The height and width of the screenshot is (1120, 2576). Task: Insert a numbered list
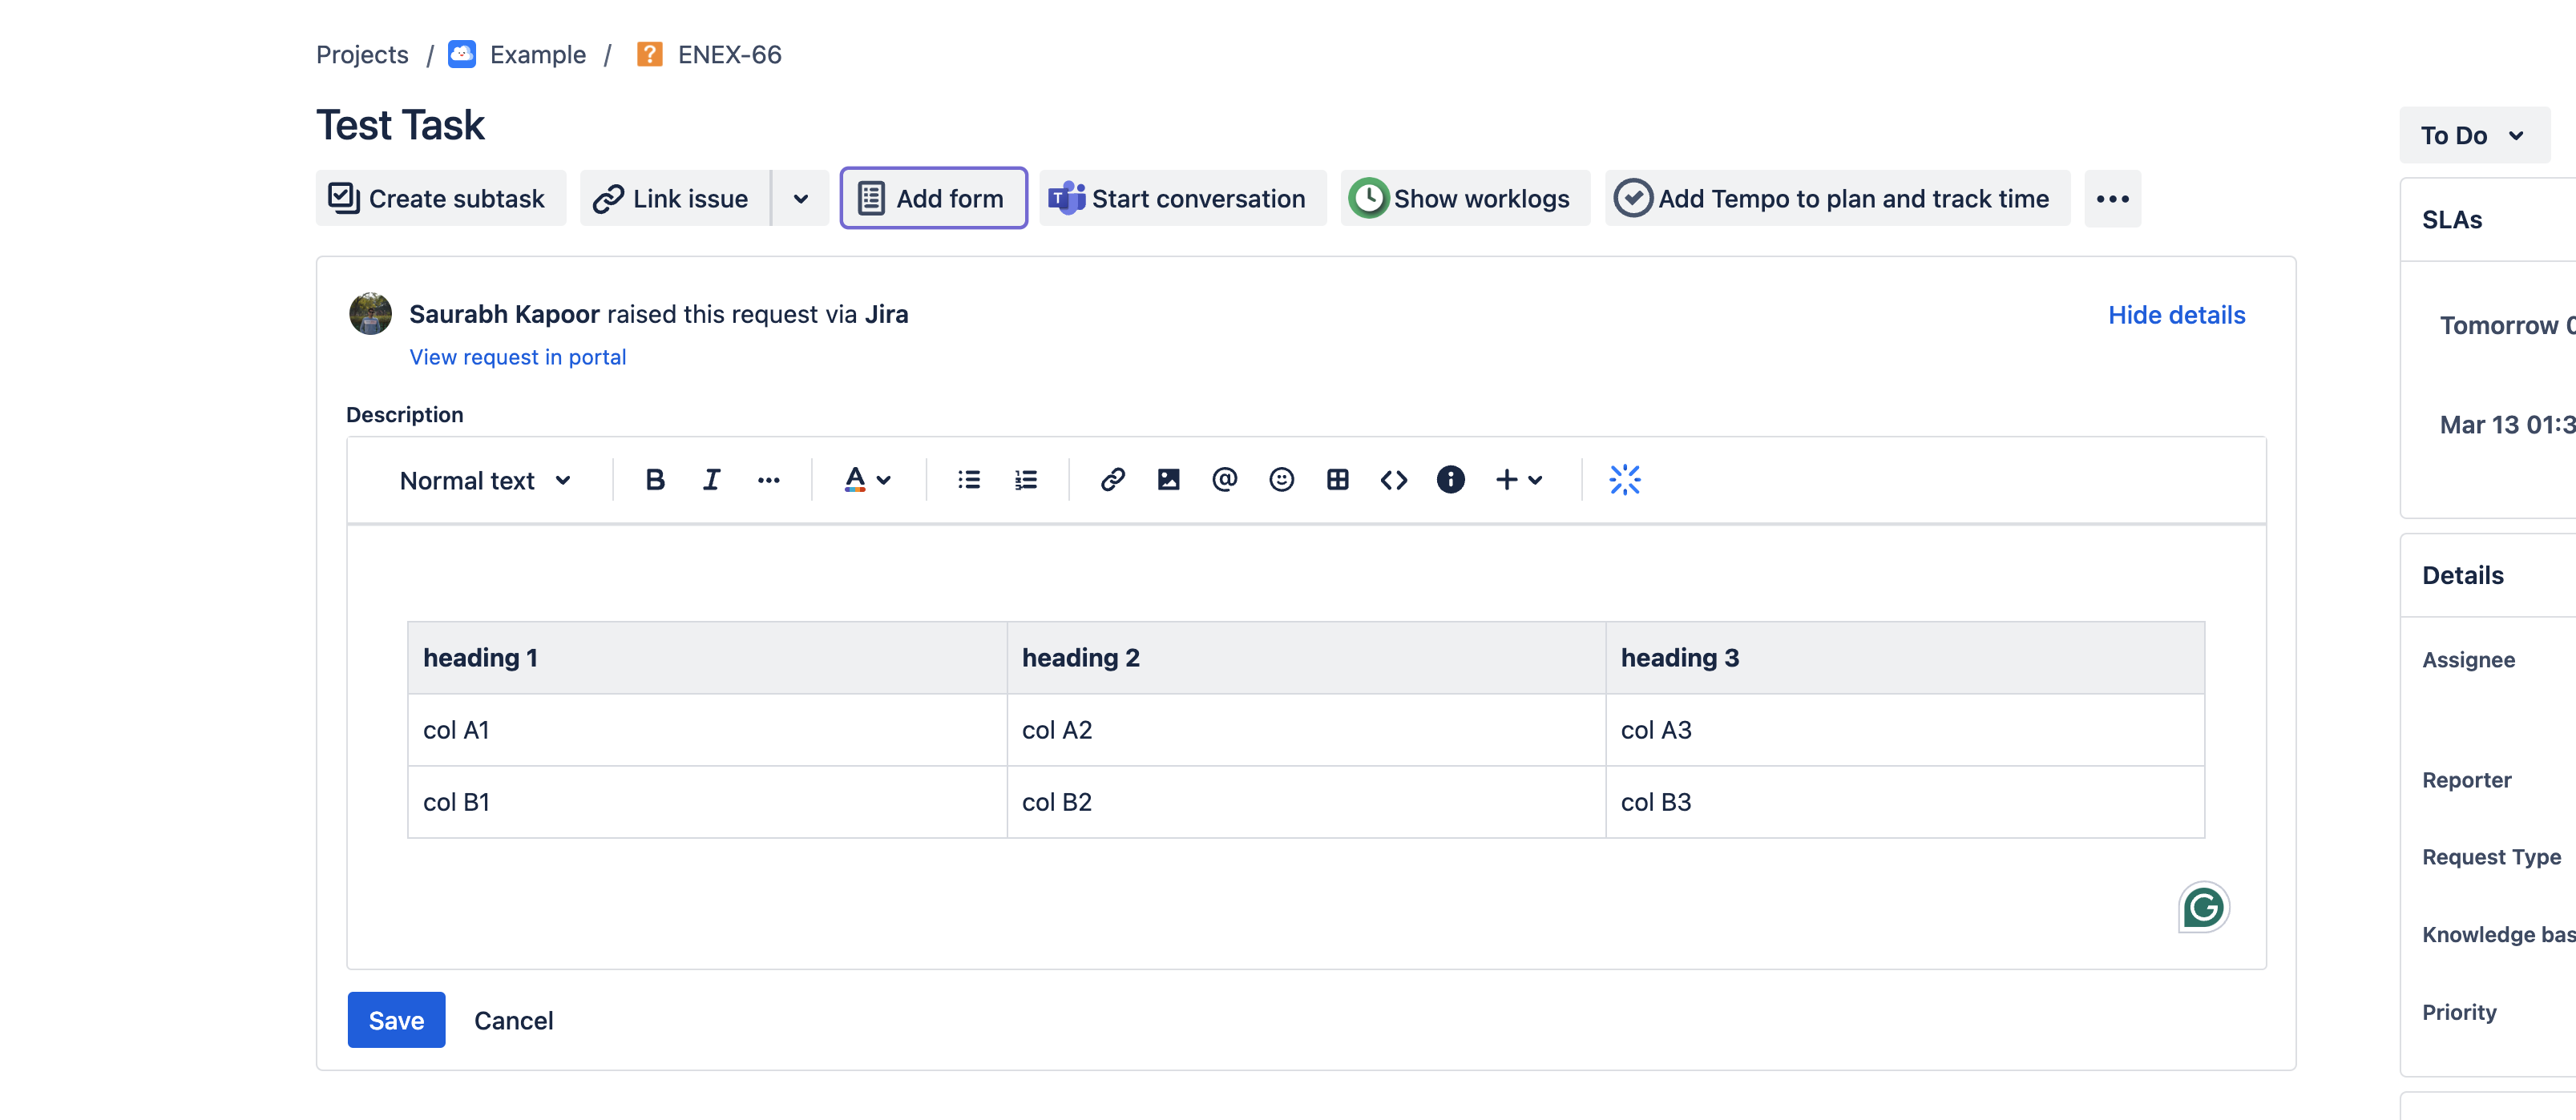[1025, 480]
